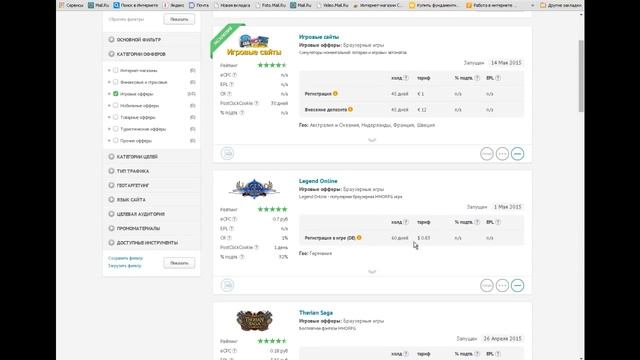The height and width of the screenshot is (360, 640).
Task: Uncheck the Игровые офферы checkbox
Action: 116,94
